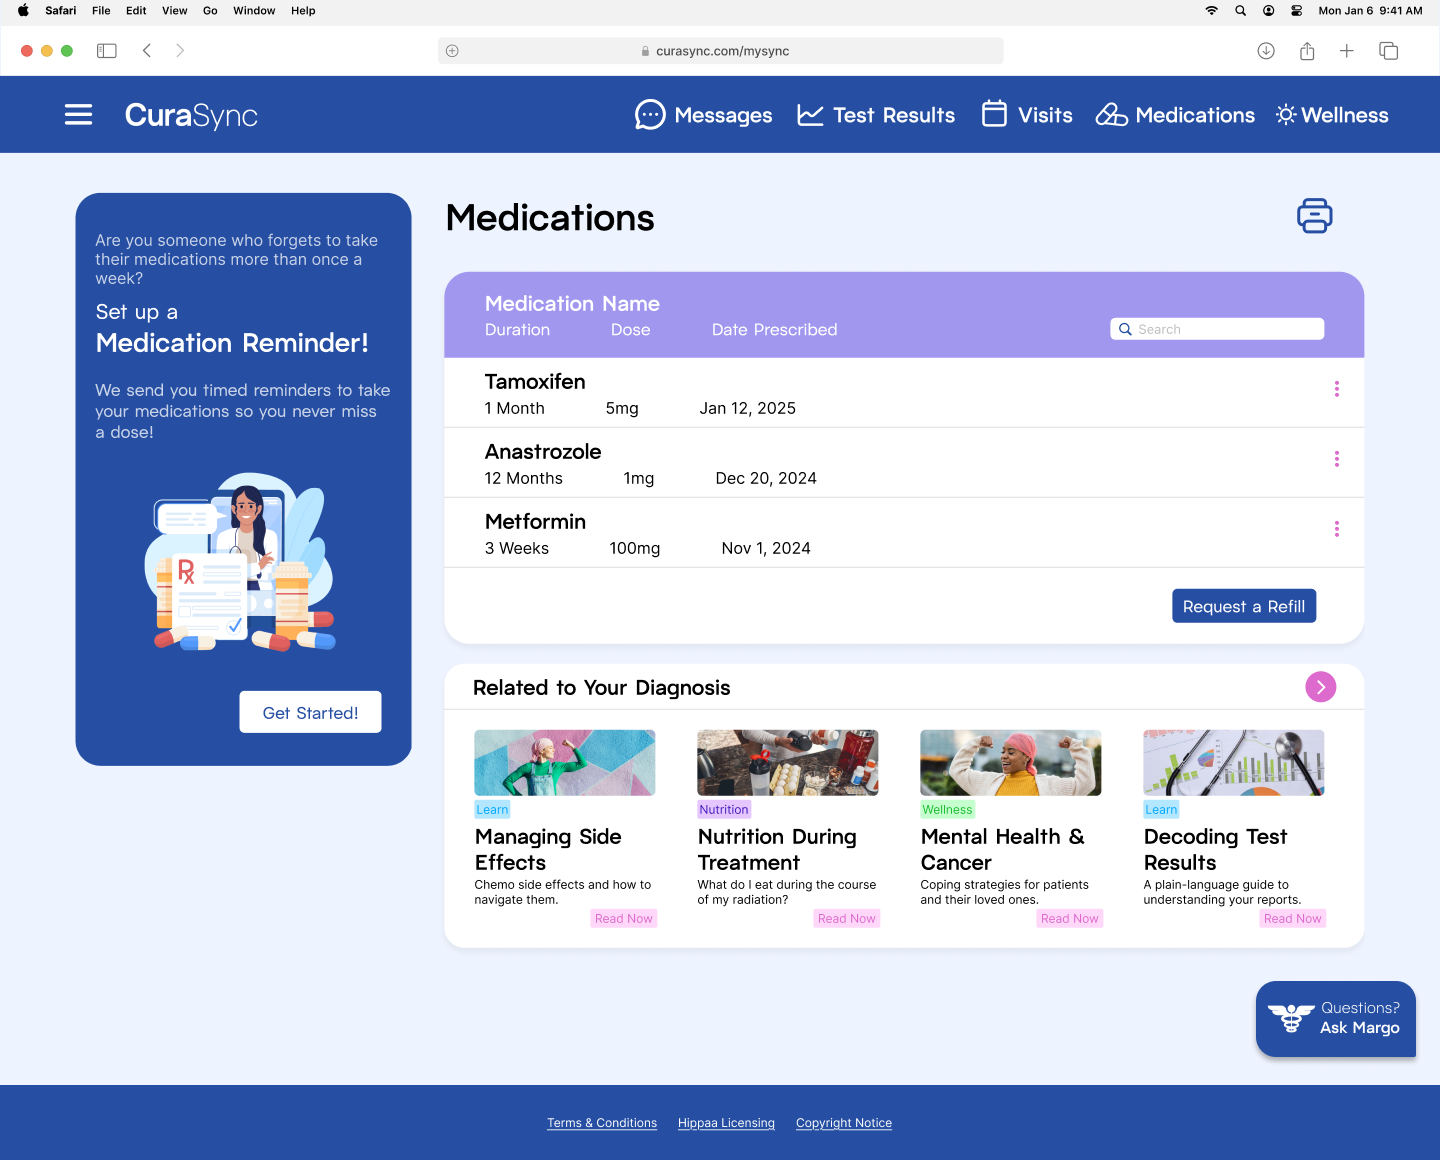Viewport: 1440px width, 1160px height.
Task: Click the Wellness tag on article card
Action: 947,810
